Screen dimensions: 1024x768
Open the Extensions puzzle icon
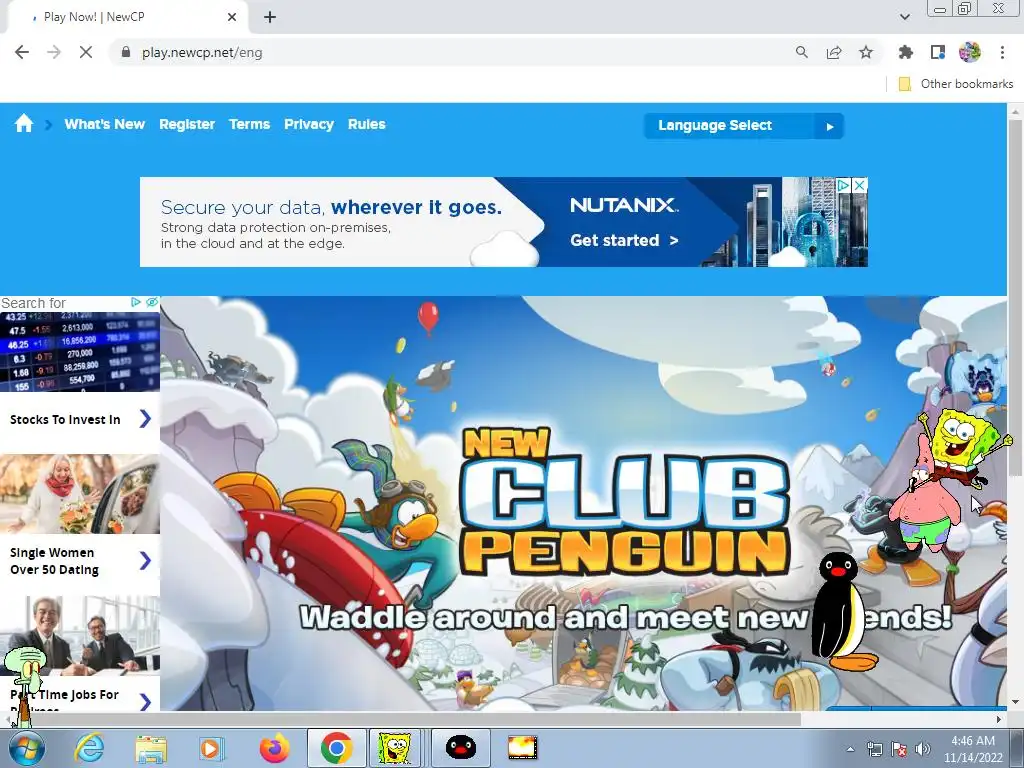tap(905, 52)
